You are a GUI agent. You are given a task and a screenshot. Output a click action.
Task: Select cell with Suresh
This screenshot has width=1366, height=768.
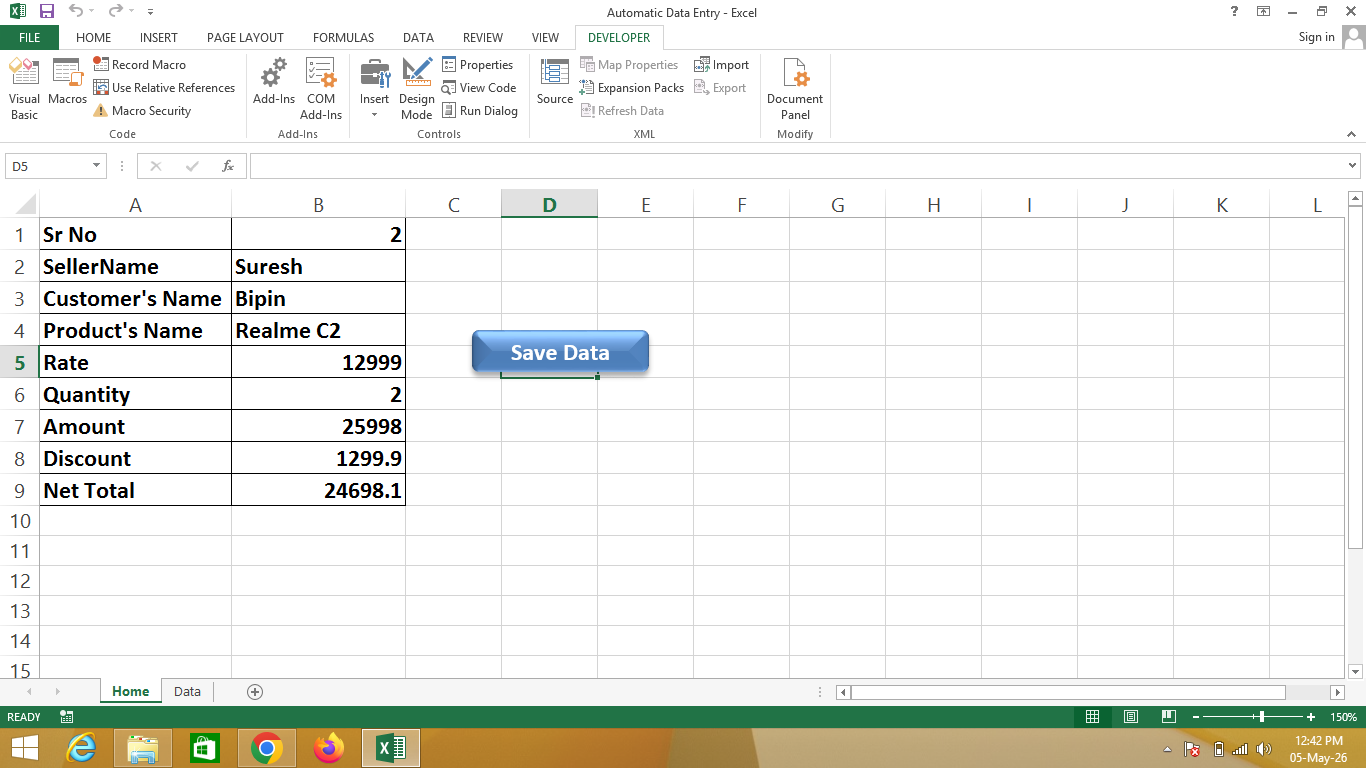click(318, 266)
